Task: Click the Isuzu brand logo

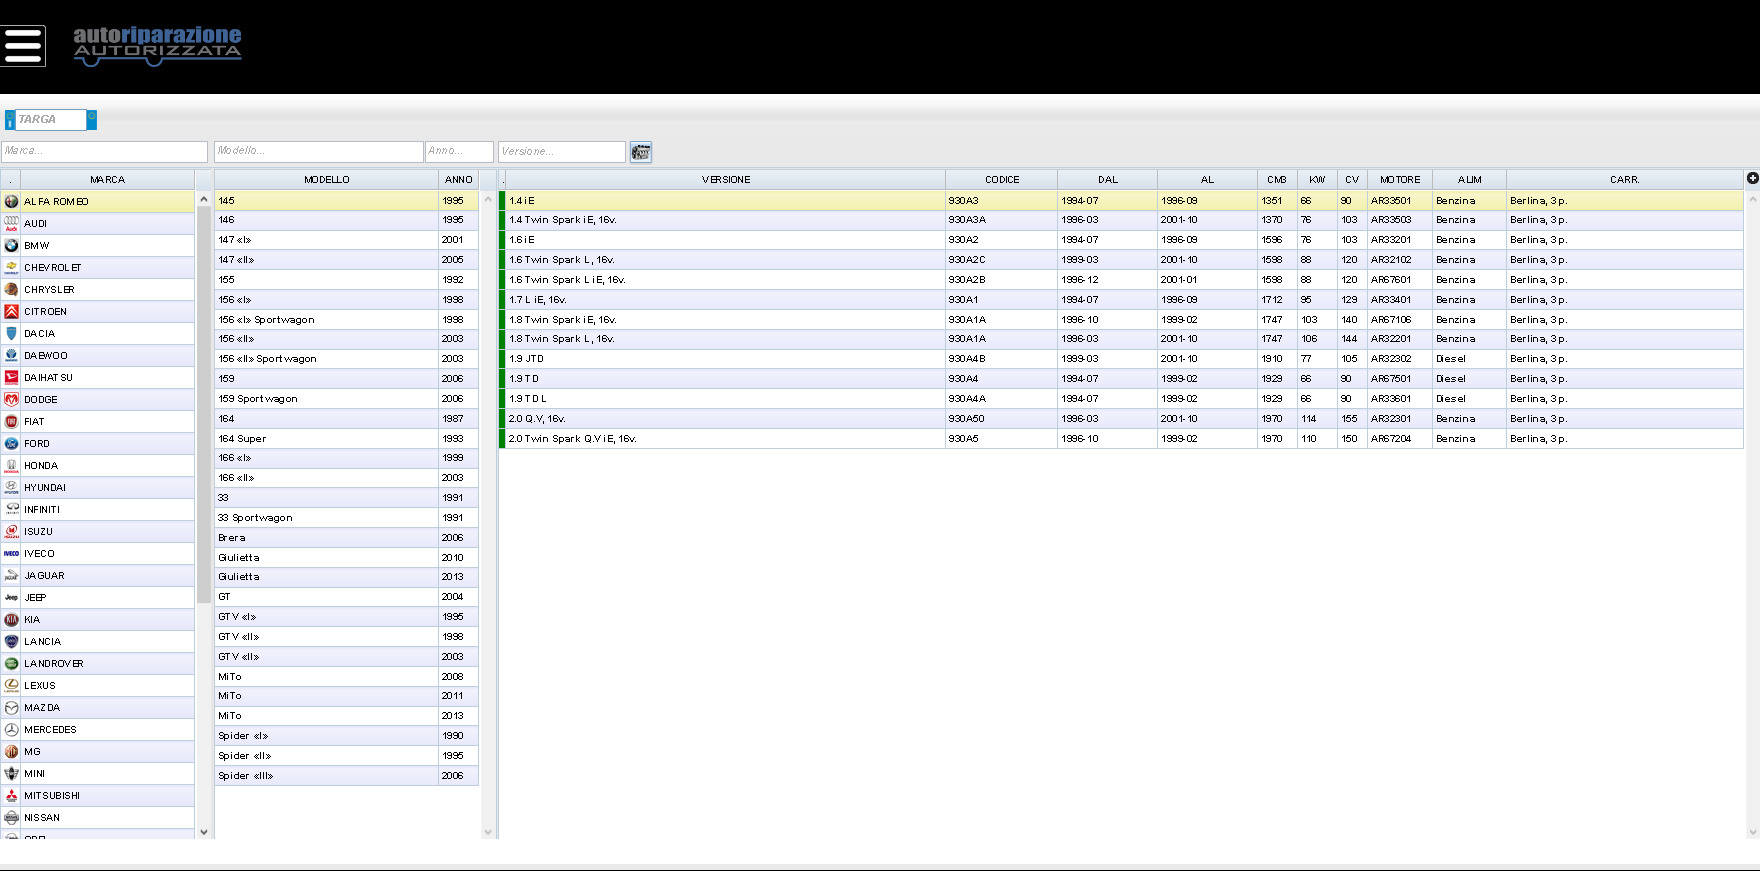Action: click(x=11, y=531)
